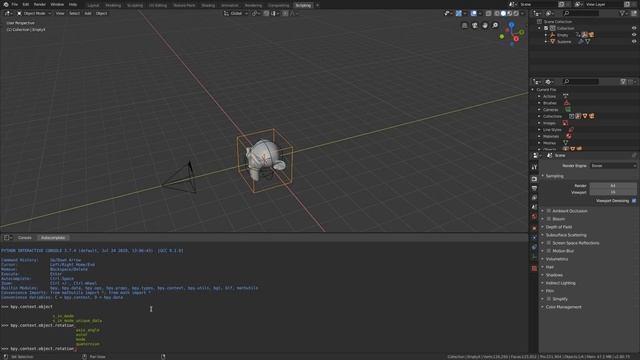Enable the Bloom checkbox

(549, 219)
